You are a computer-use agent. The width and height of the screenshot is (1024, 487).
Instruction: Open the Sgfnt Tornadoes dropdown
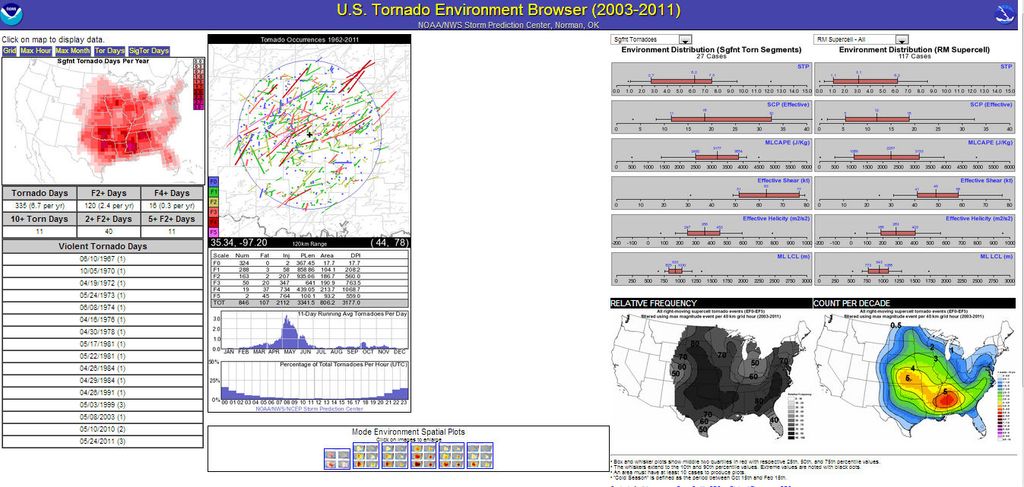650,40
